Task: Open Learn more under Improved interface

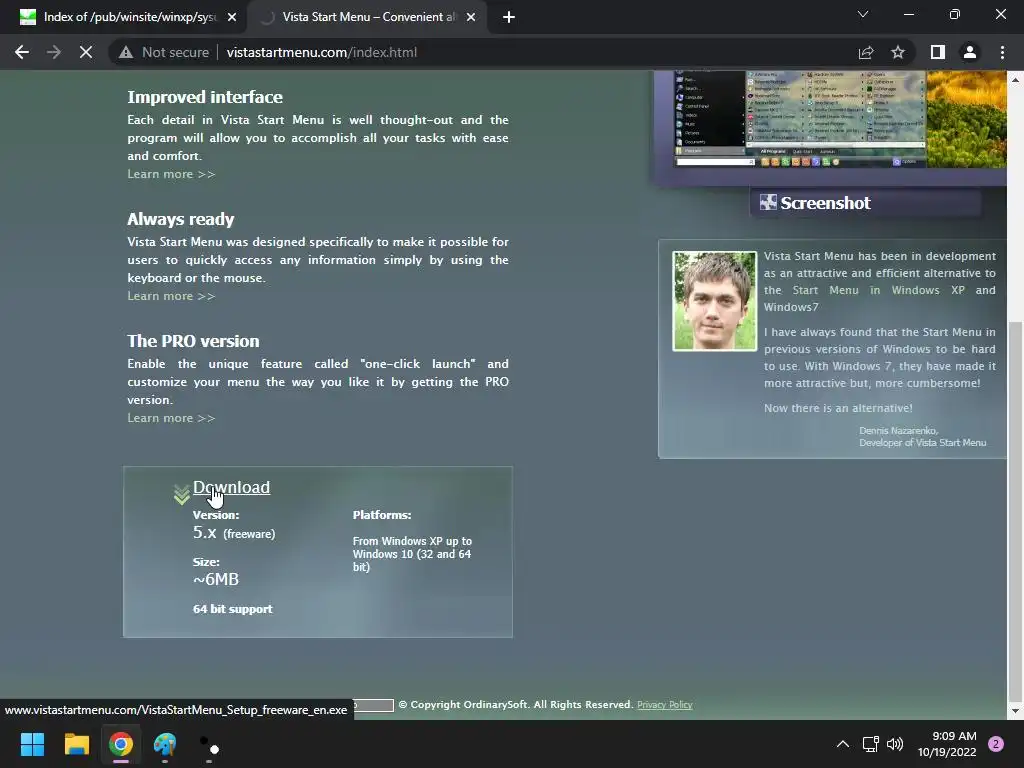Action: click(171, 174)
